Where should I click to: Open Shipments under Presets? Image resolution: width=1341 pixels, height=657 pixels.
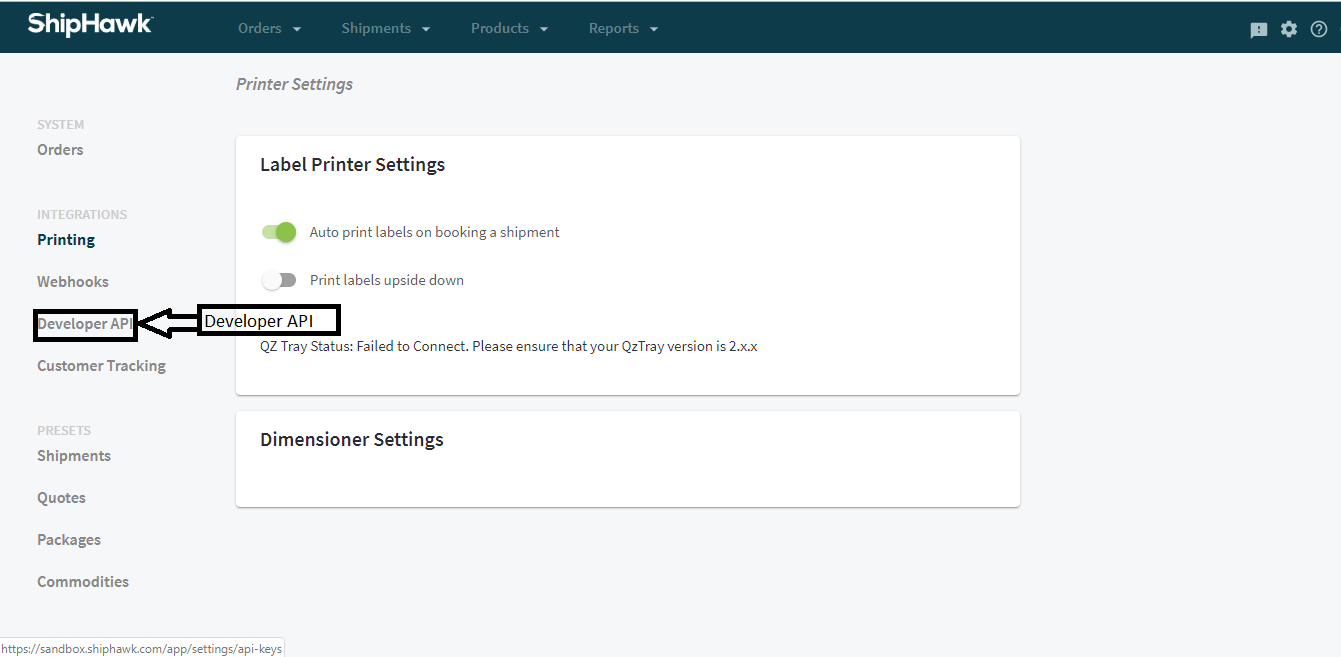(73, 455)
